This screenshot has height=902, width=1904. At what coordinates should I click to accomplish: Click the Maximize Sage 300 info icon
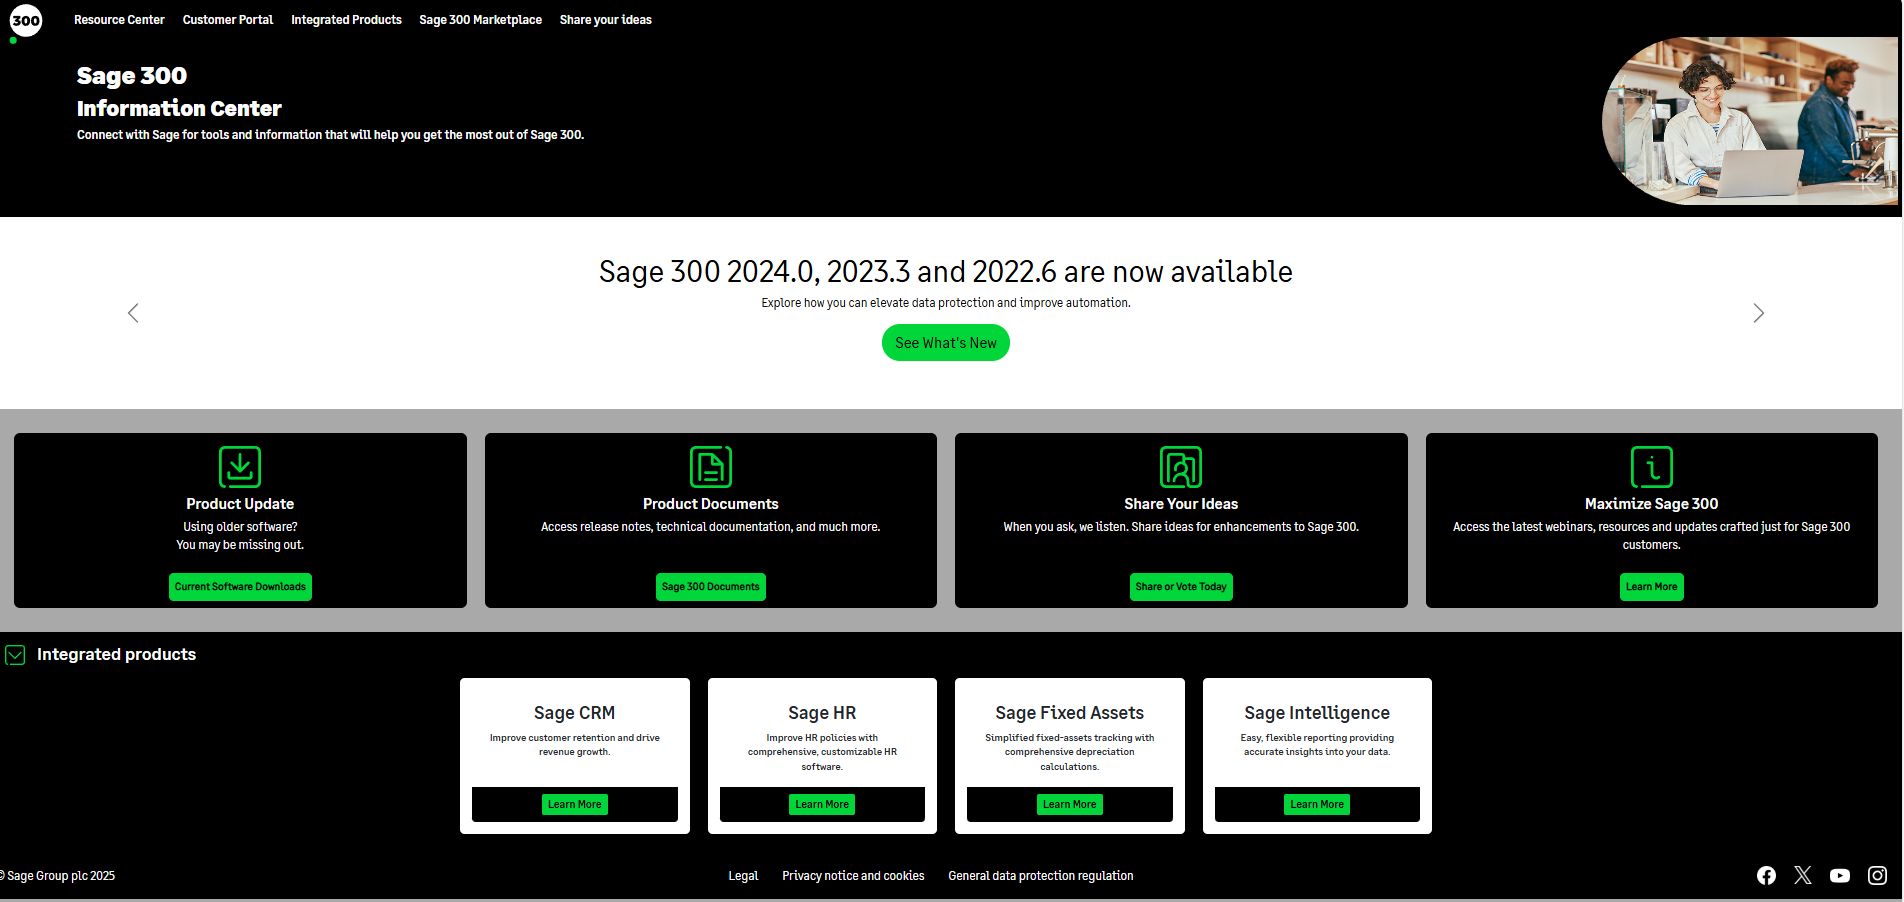1652,467
